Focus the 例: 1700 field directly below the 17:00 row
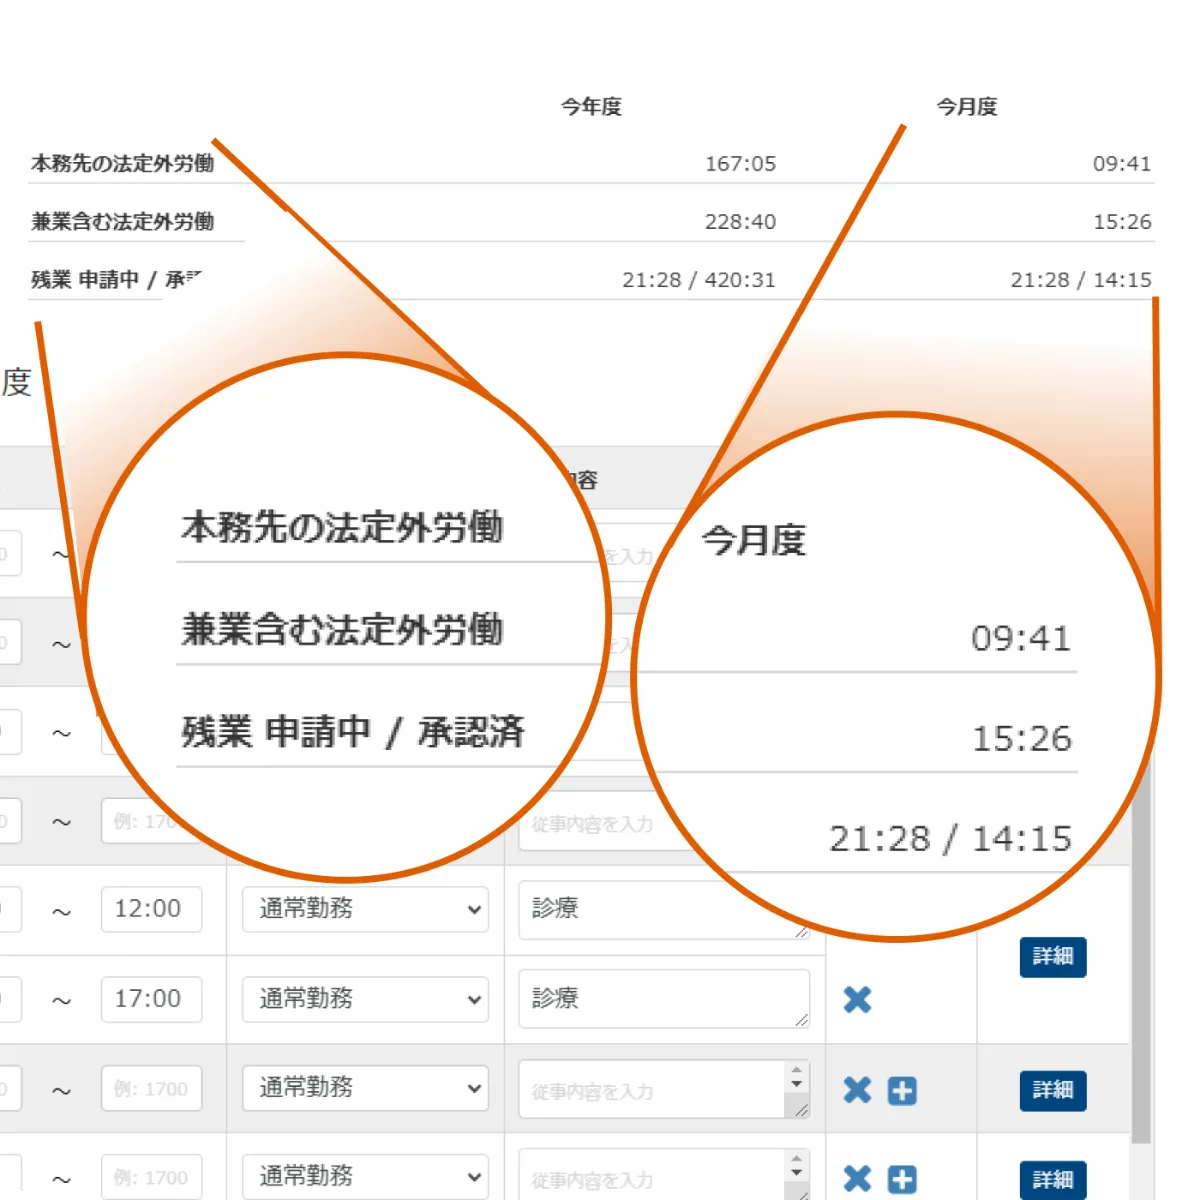1200x1200 pixels. click(x=151, y=1088)
